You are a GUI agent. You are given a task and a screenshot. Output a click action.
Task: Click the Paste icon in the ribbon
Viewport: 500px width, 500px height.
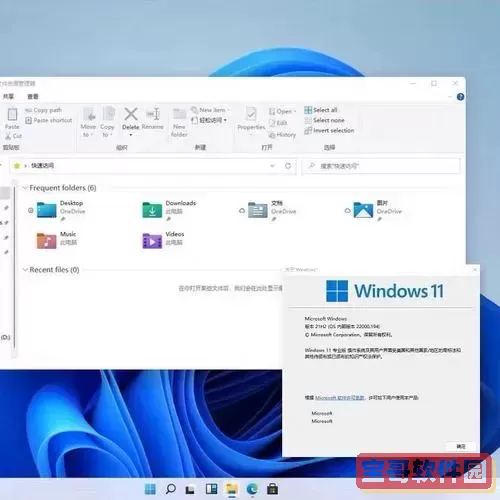[12, 115]
